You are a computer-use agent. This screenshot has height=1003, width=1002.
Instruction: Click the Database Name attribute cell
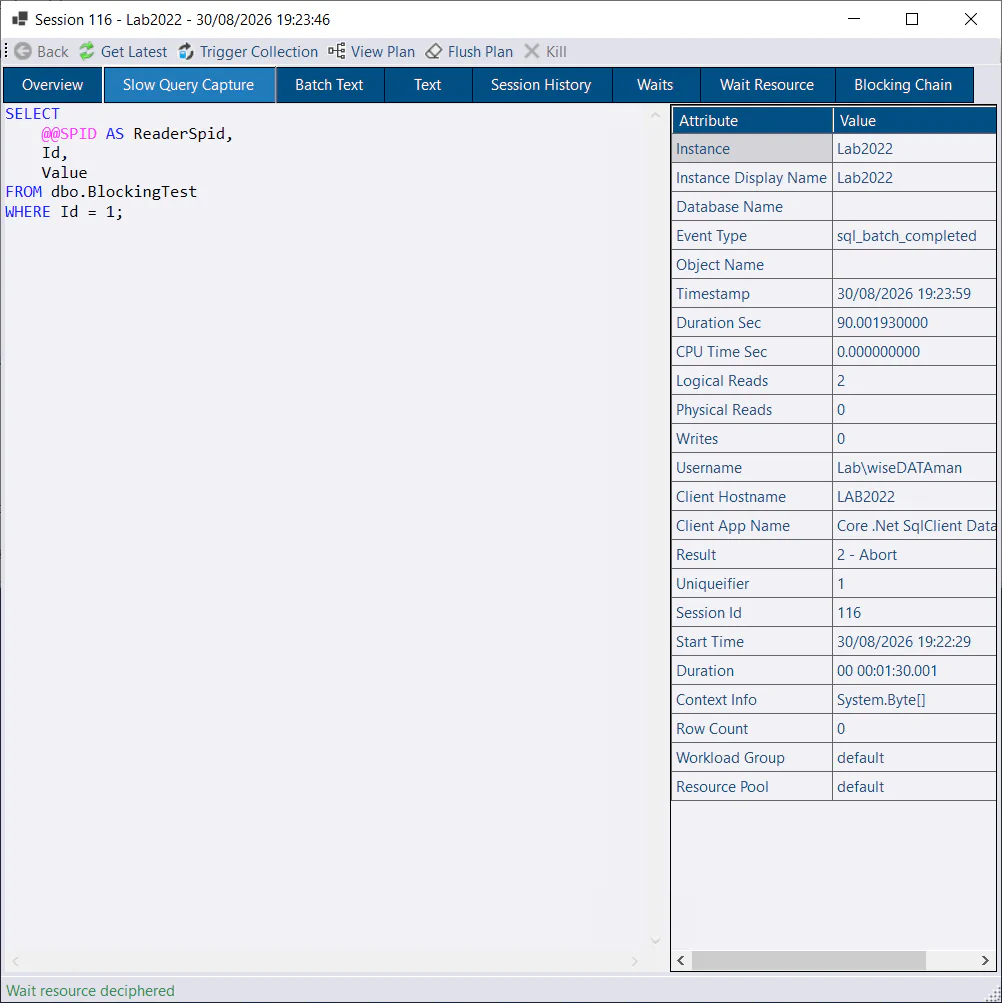coord(752,207)
